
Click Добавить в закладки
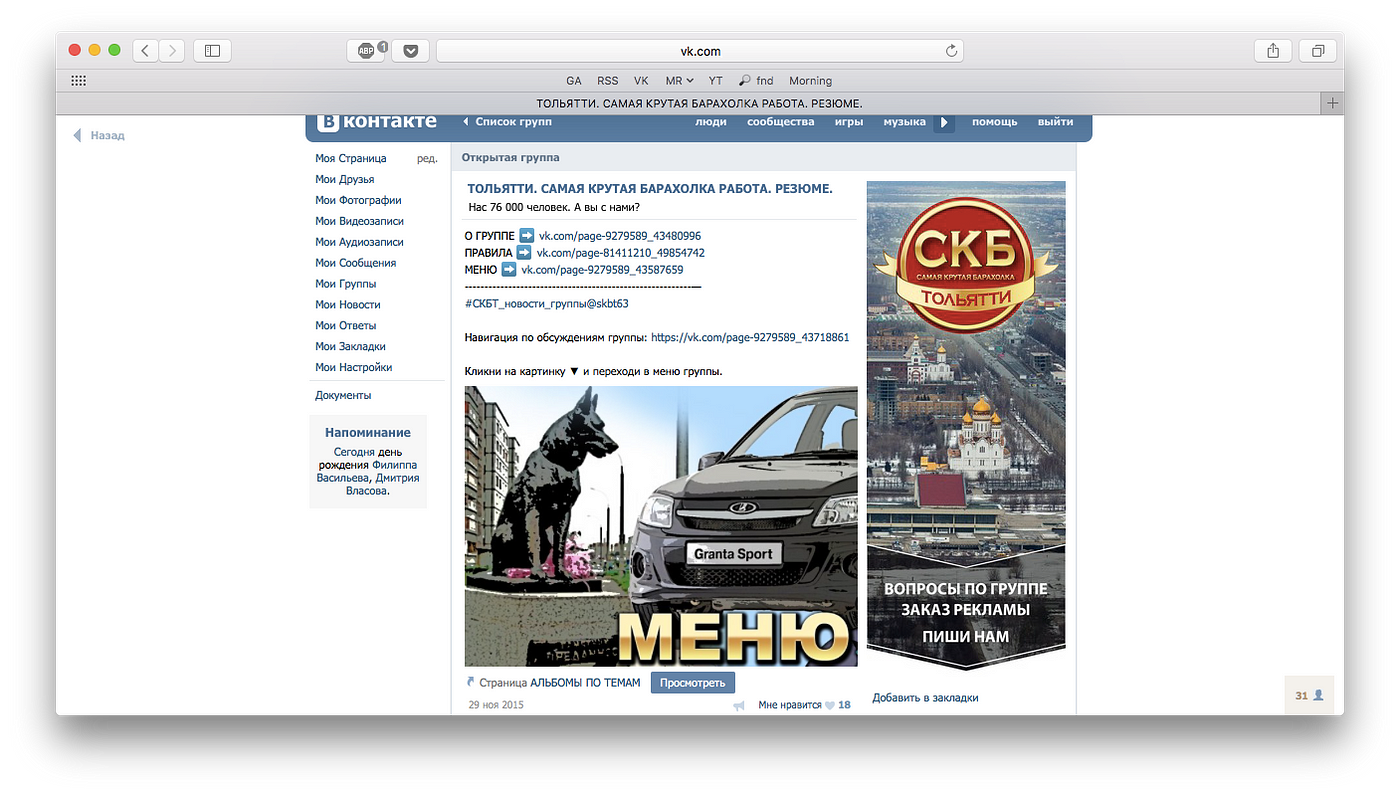click(x=925, y=698)
